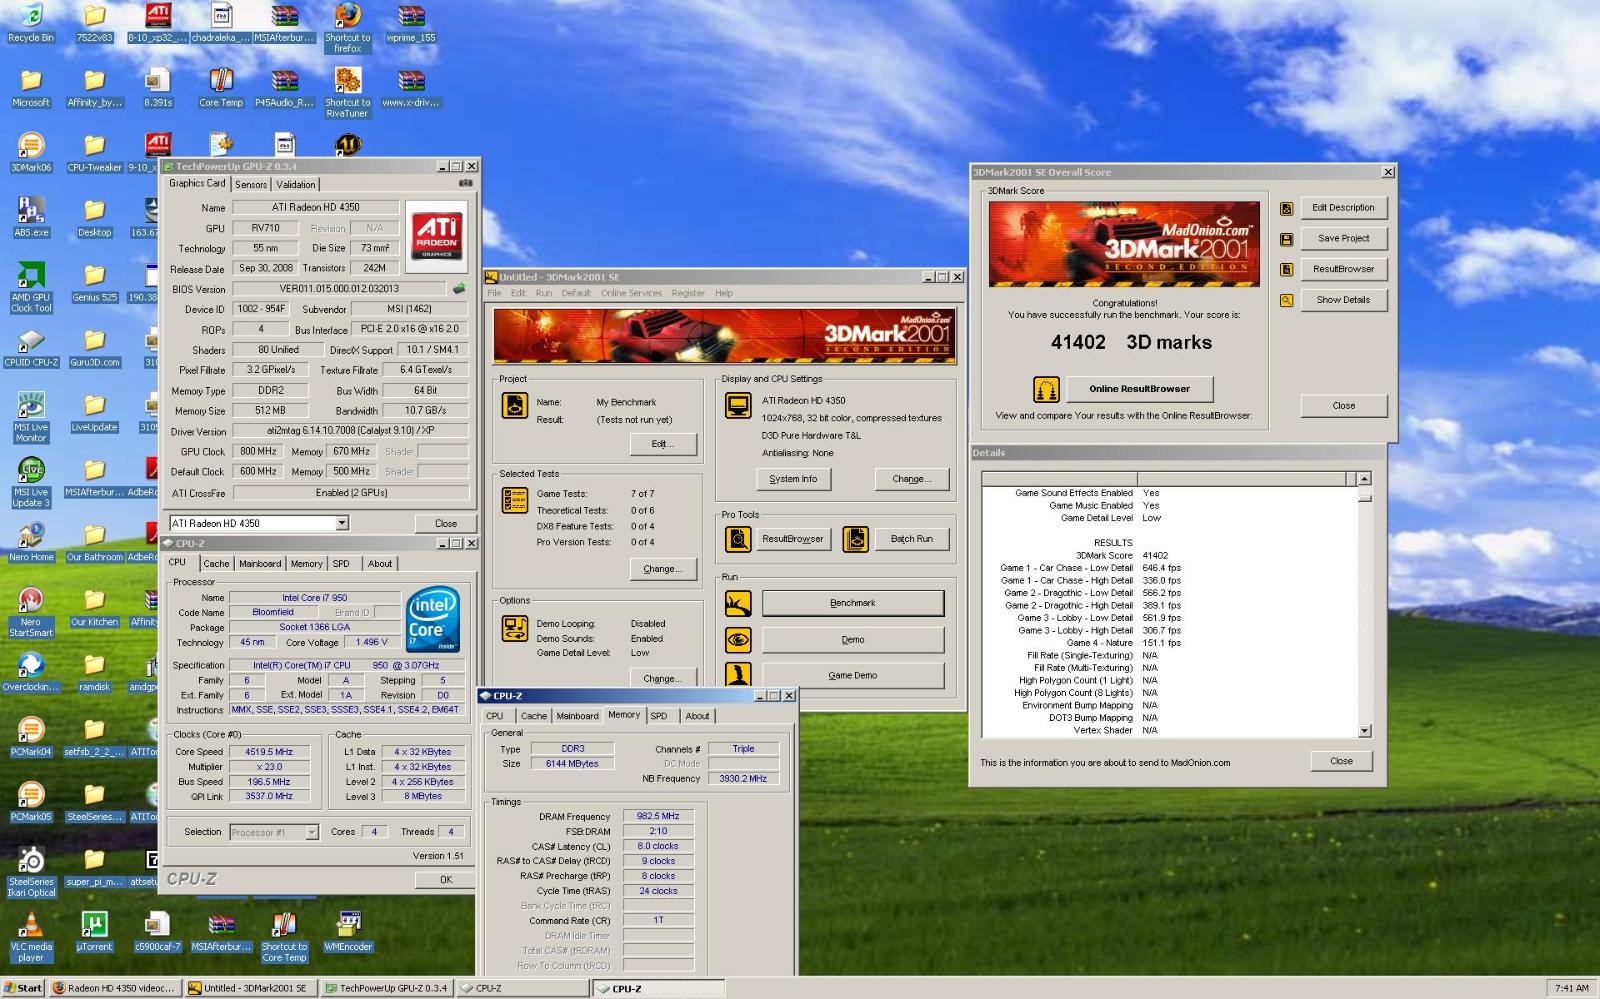Open Nero StartSmart desktop icon

point(31,613)
